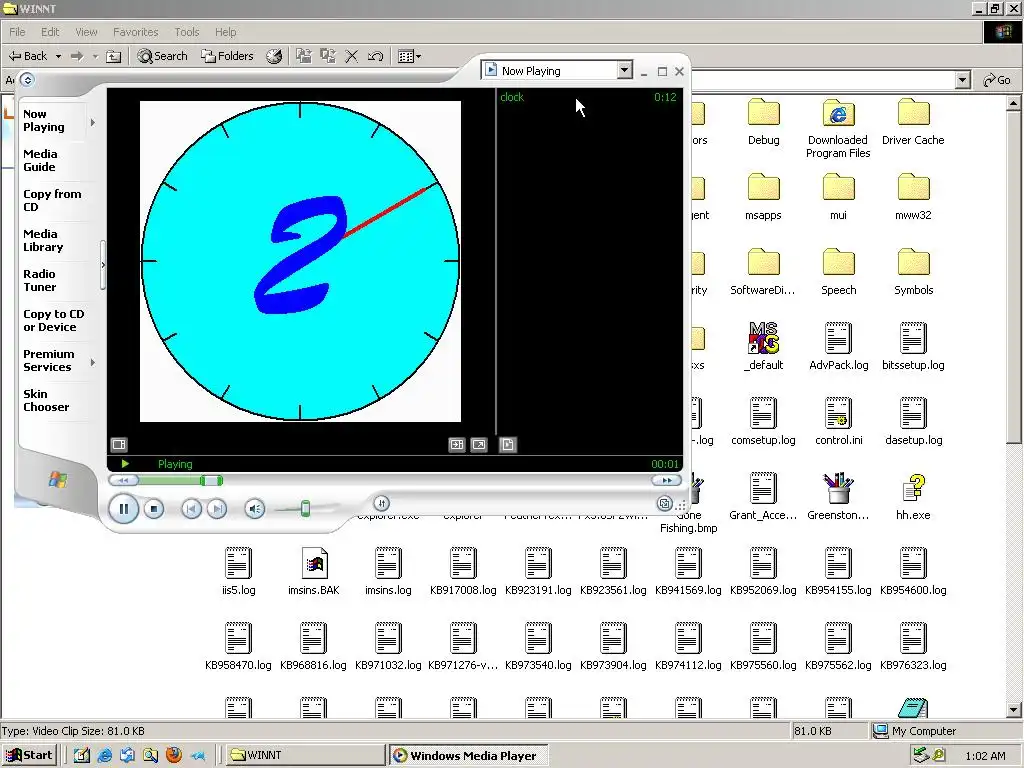Launch Firefox from Quick Launch
The image size is (1024, 768).
point(174,755)
